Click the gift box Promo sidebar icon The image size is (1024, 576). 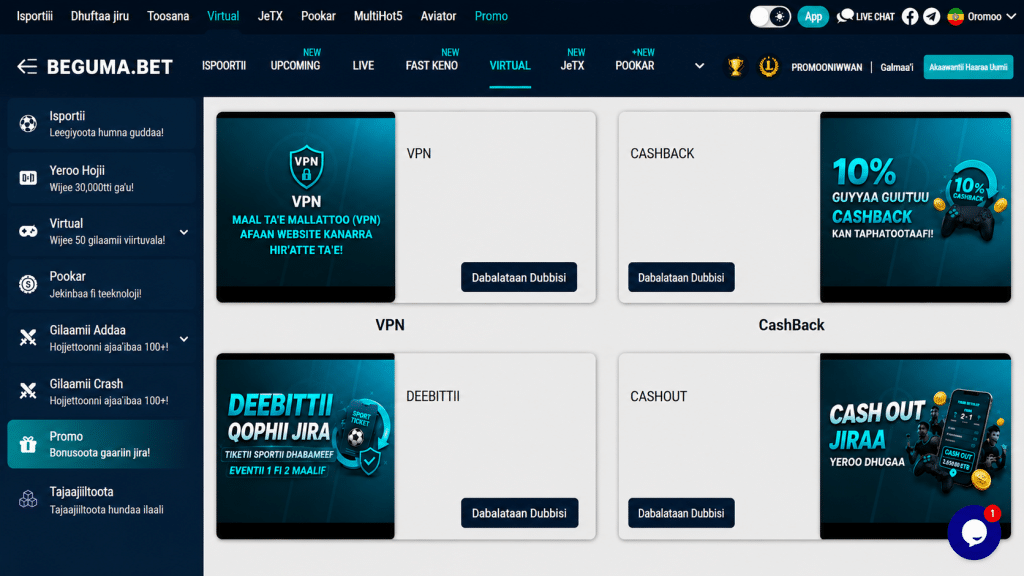[28, 444]
